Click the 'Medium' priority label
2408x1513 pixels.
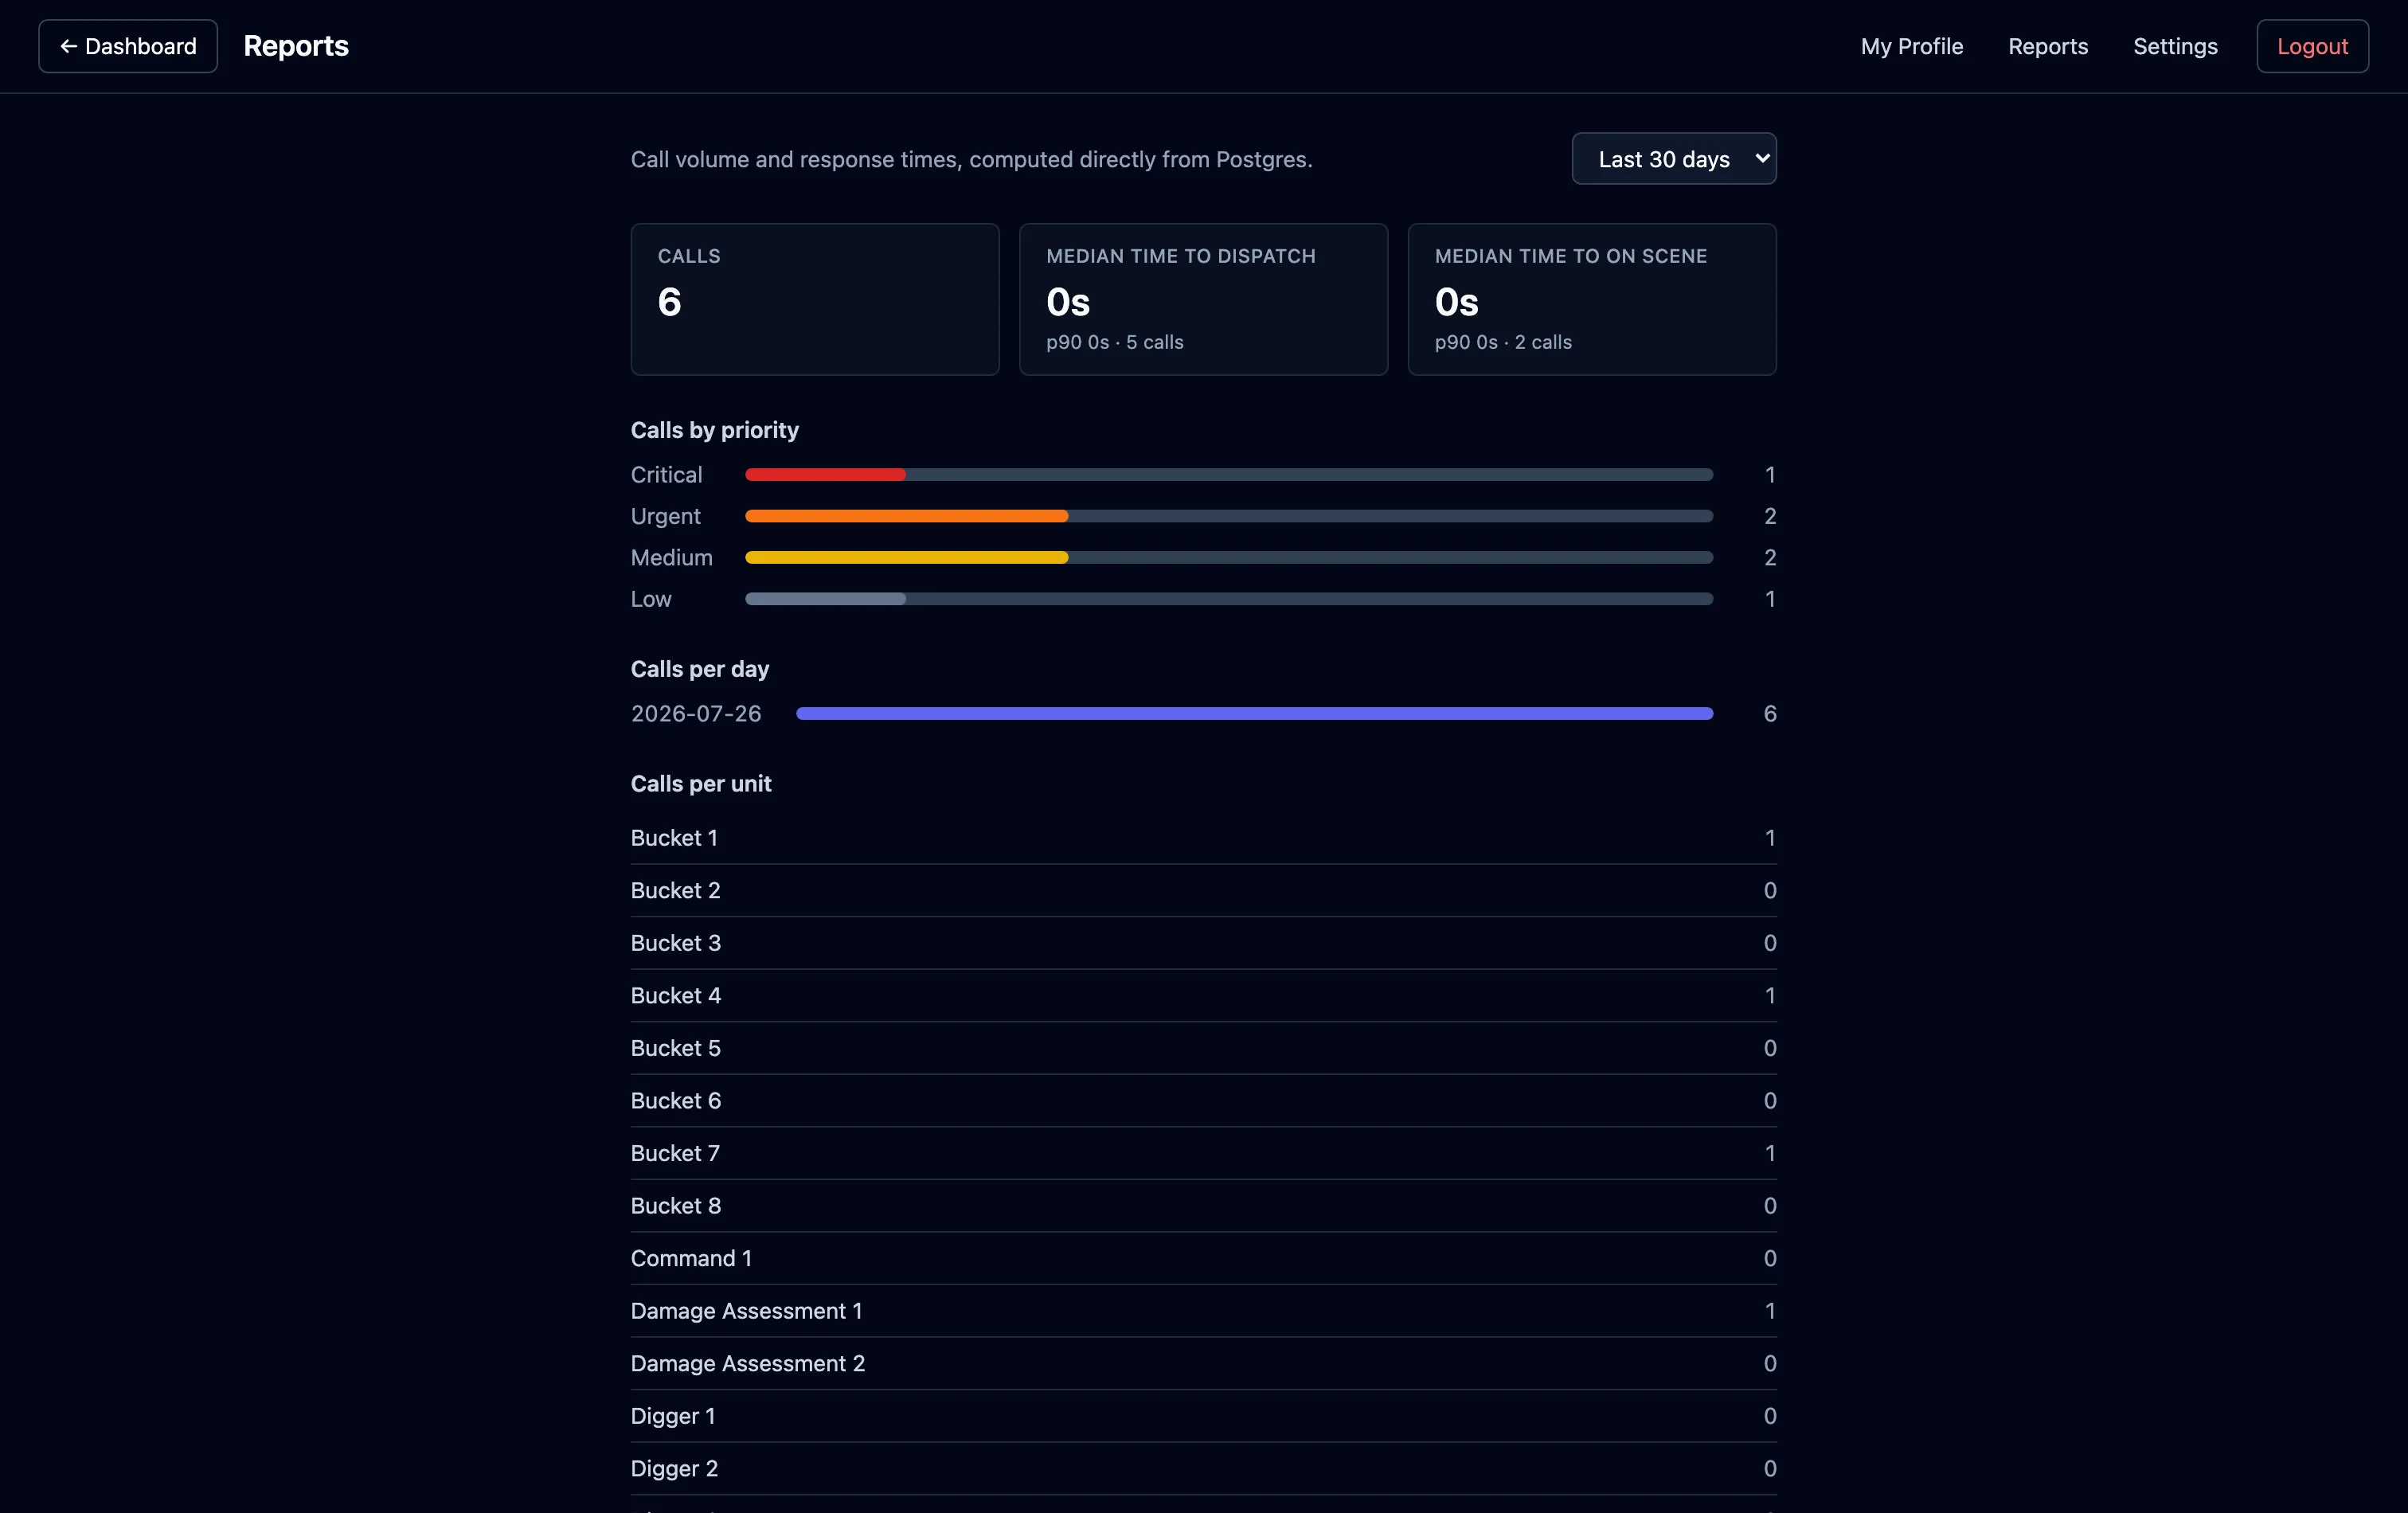tap(671, 558)
